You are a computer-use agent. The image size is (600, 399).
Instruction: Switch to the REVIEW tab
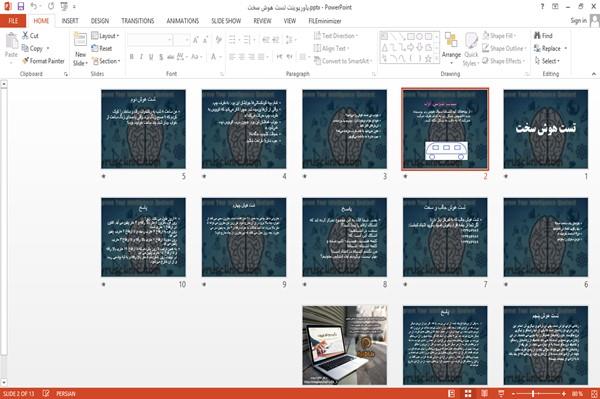click(x=262, y=21)
